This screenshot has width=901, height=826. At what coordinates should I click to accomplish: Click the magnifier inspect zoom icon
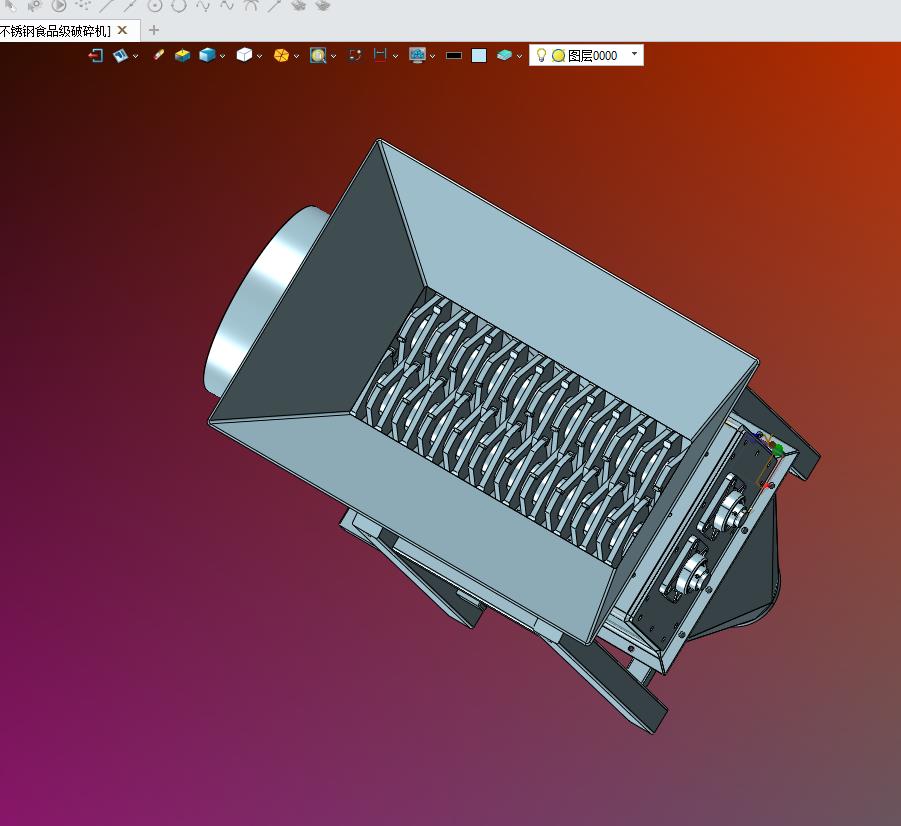point(318,55)
